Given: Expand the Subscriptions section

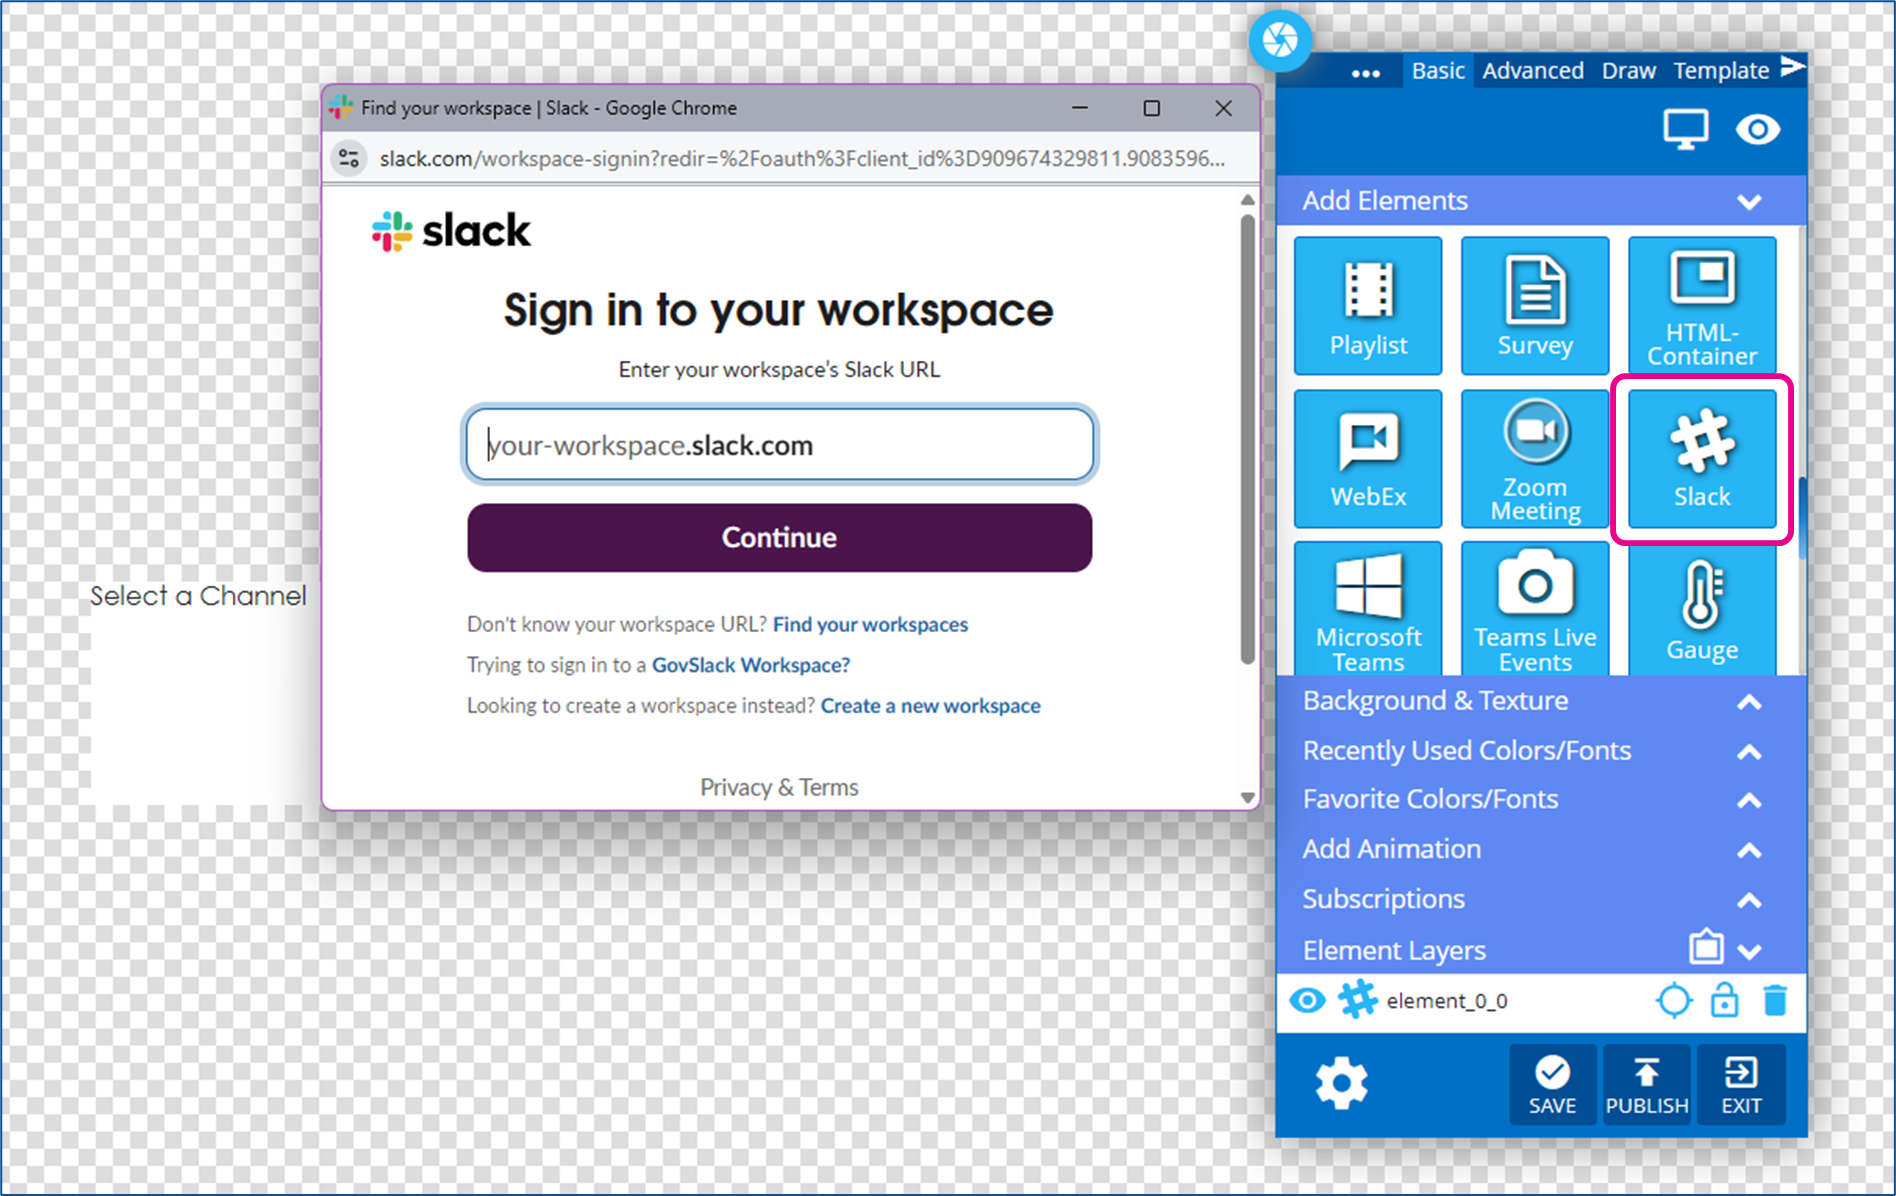Looking at the screenshot, I should 1749,901.
